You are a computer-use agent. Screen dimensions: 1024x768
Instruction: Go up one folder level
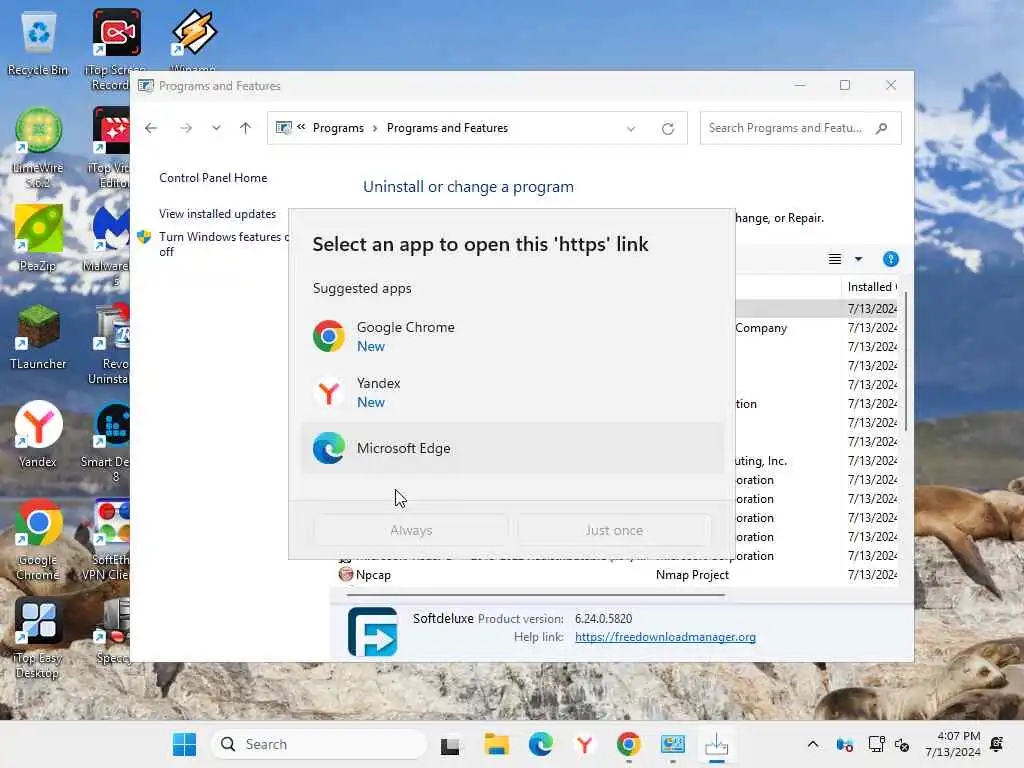246,128
